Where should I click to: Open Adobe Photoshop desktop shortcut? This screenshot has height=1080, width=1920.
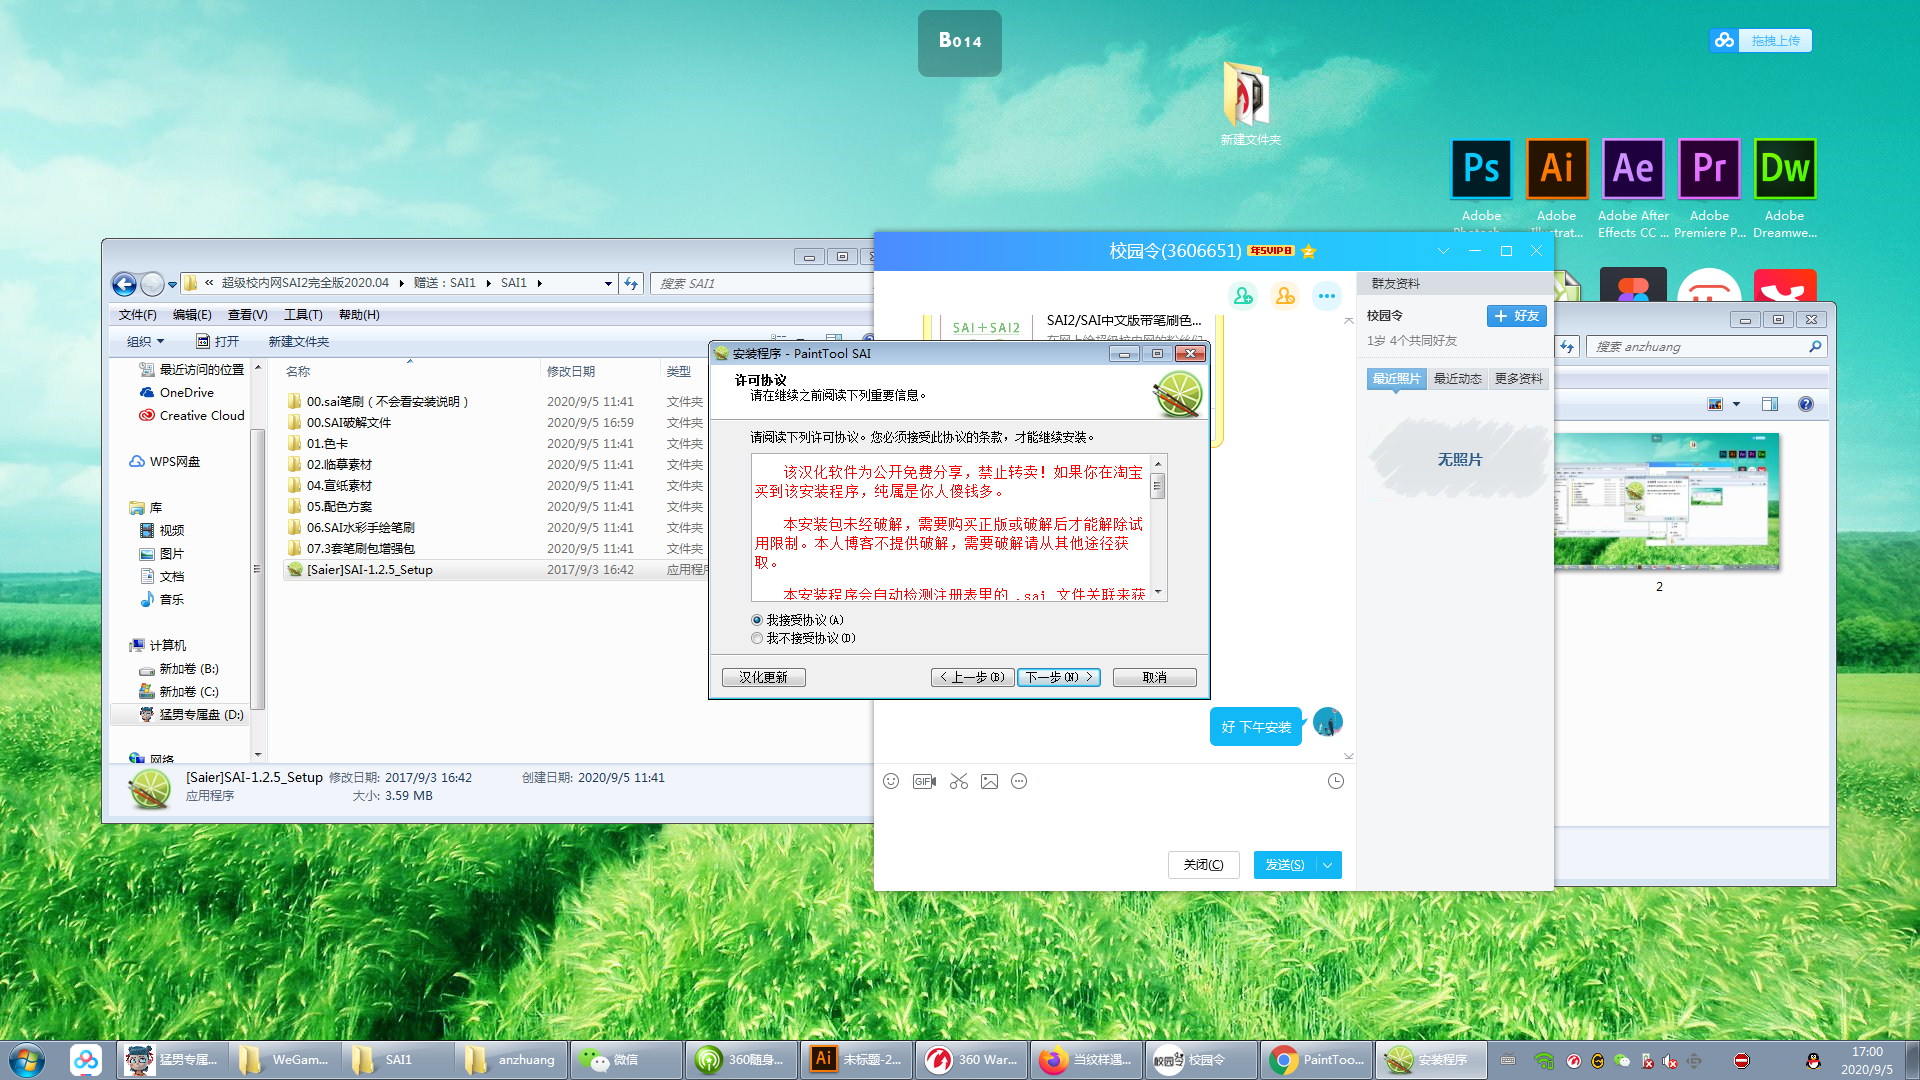[x=1481, y=169]
